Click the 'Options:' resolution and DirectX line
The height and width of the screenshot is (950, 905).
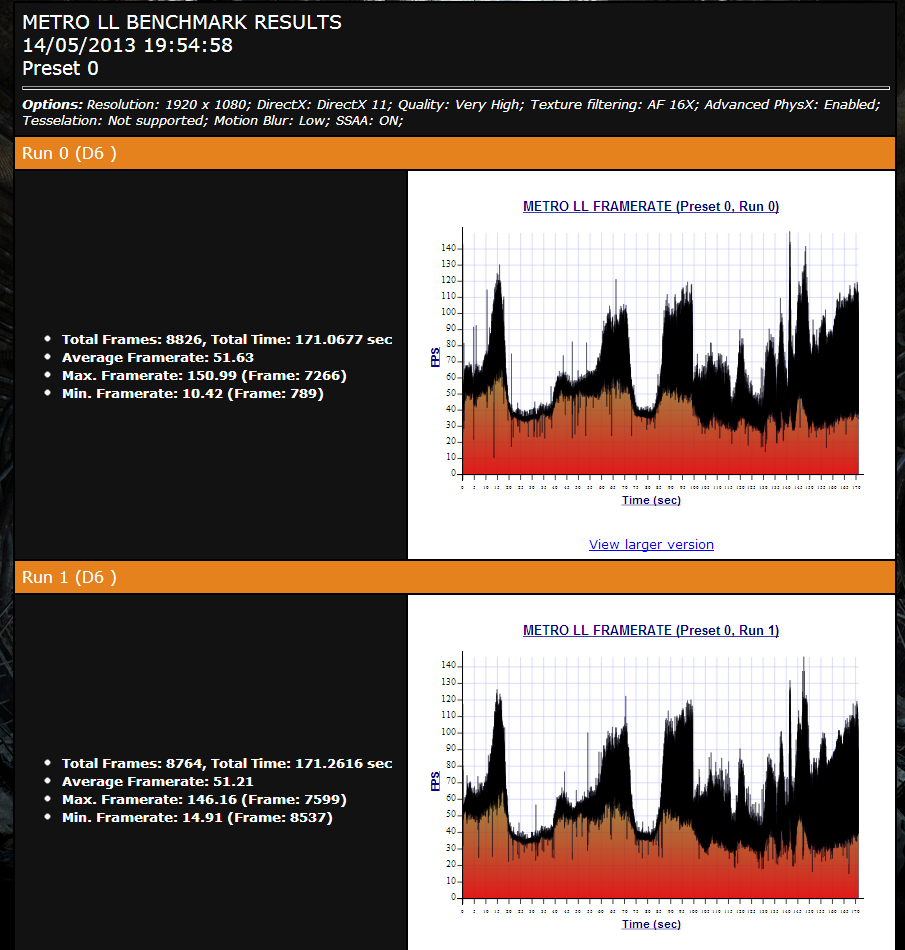tap(451, 104)
